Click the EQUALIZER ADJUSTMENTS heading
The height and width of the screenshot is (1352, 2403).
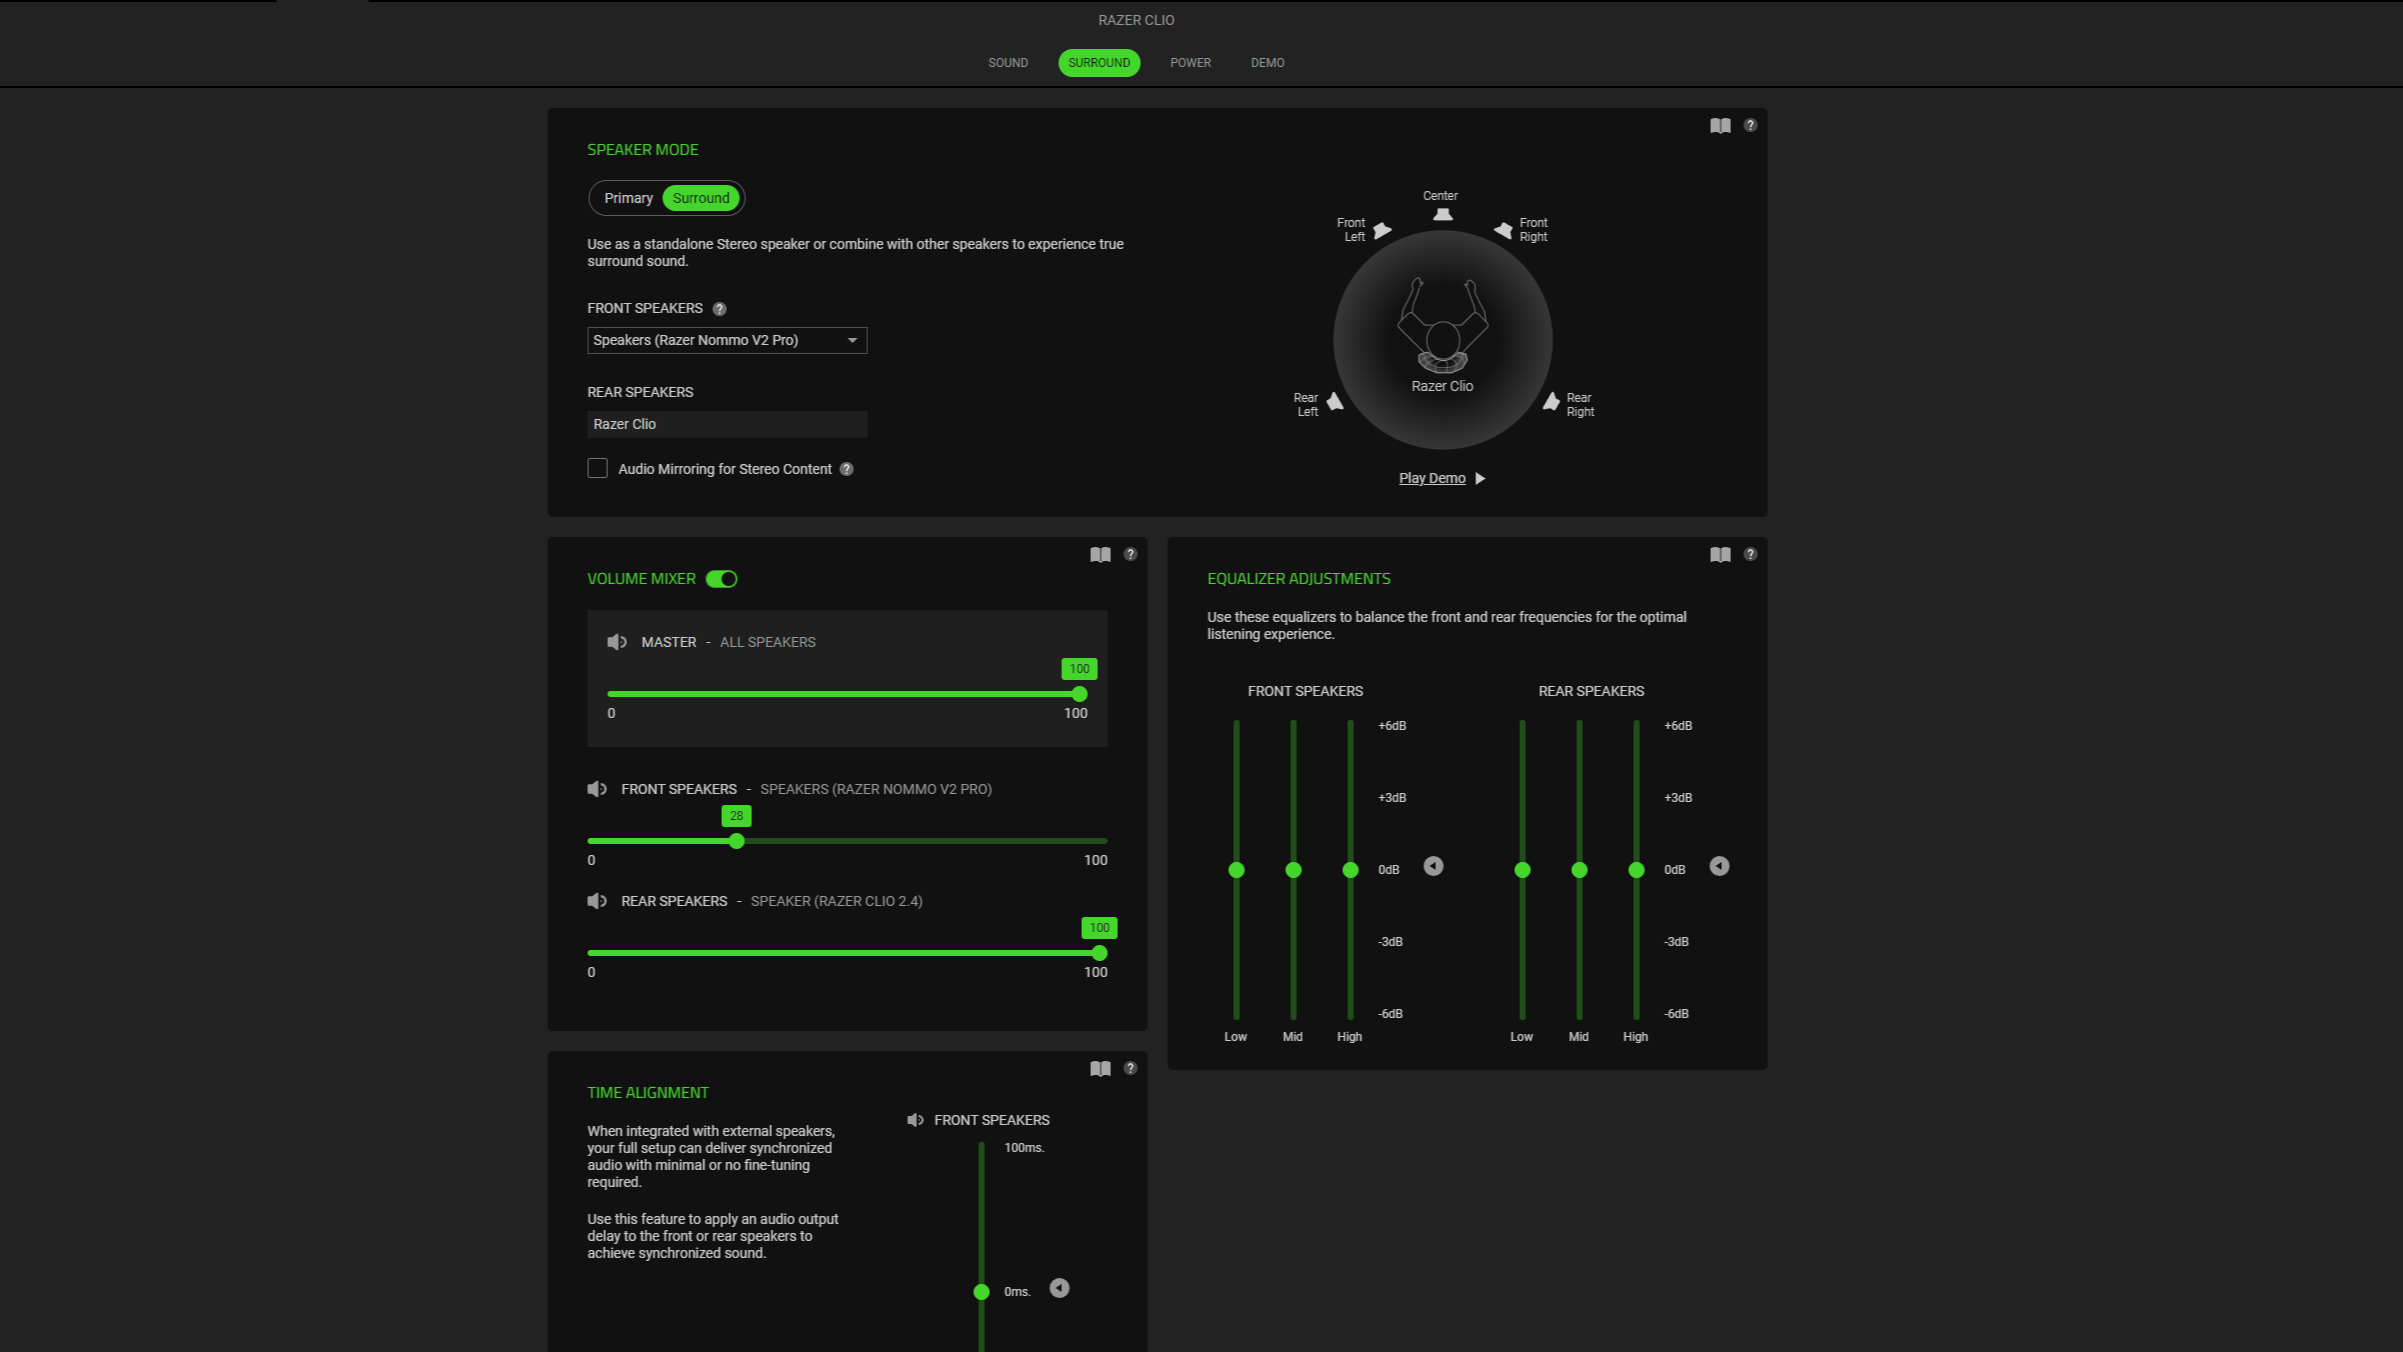pos(1298,579)
